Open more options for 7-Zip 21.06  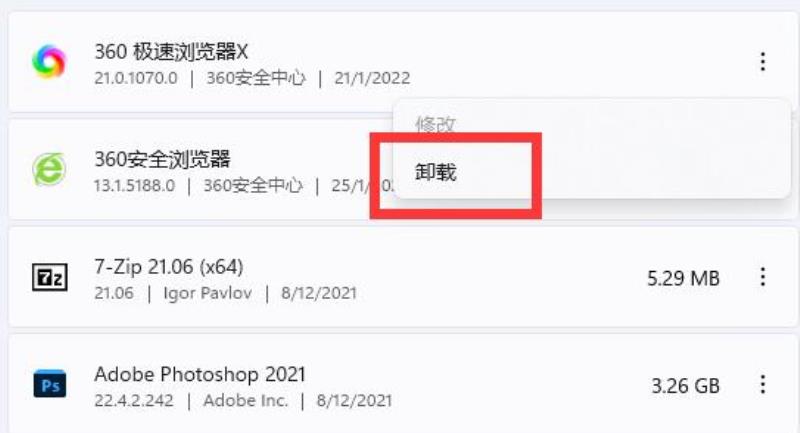[x=762, y=277]
